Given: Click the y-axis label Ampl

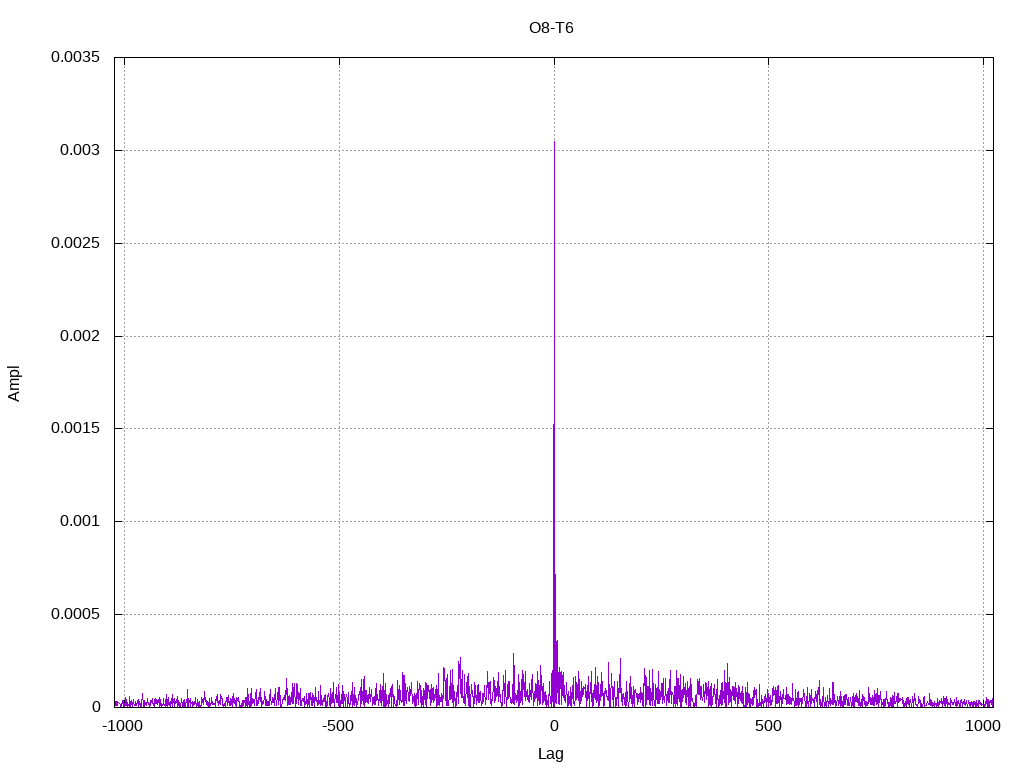Looking at the screenshot, I should click(14, 383).
